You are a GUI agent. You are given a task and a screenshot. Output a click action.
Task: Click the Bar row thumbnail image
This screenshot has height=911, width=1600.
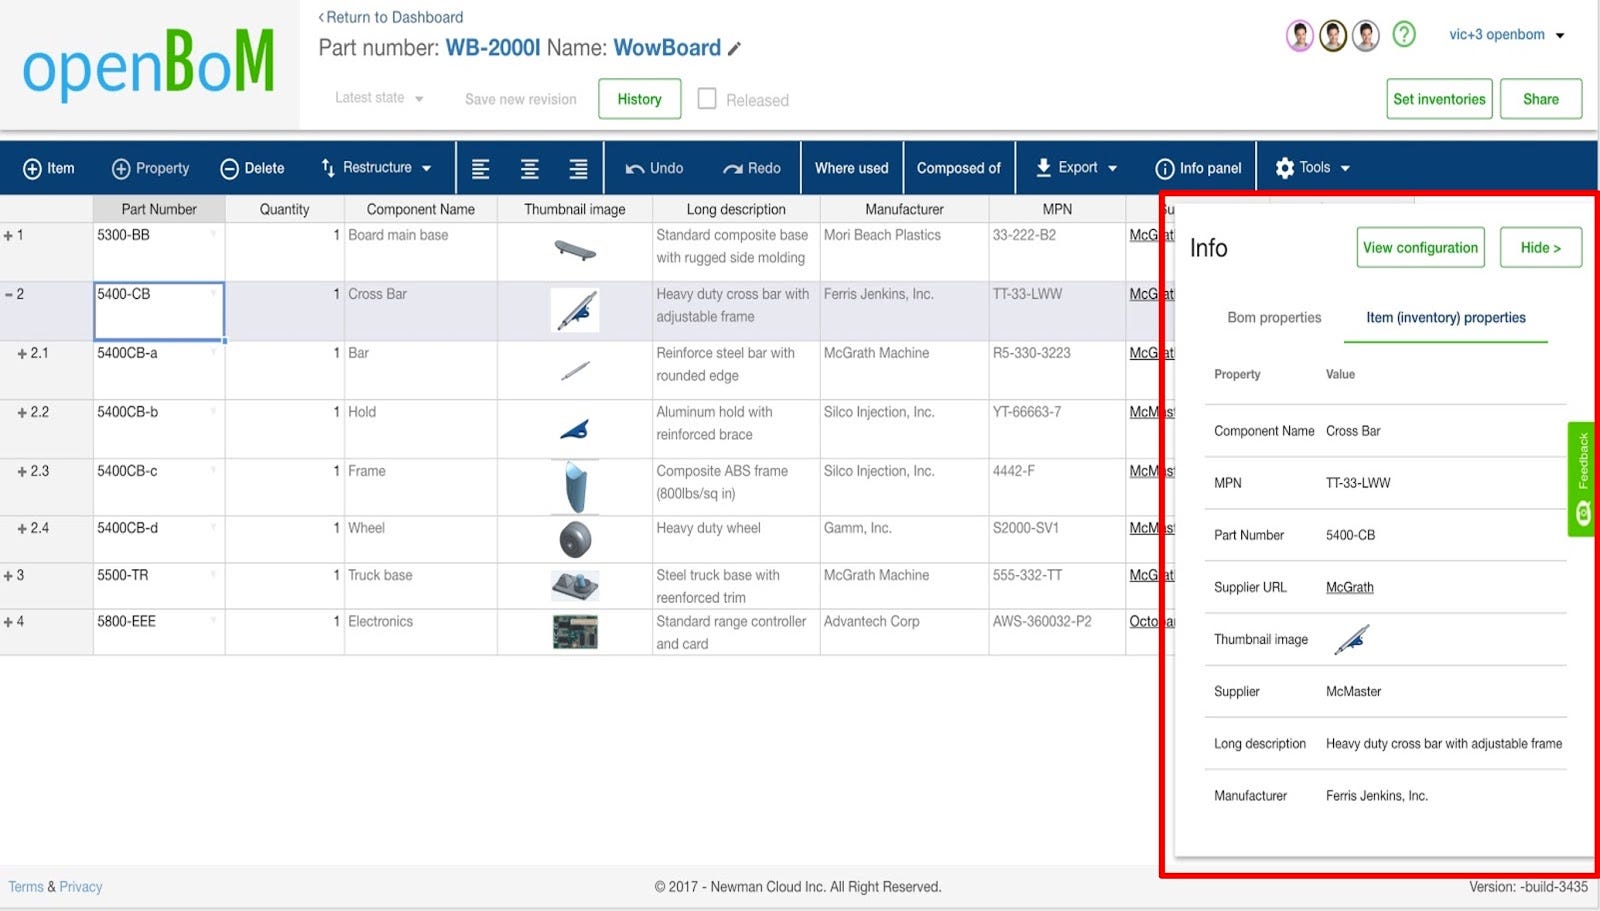(x=575, y=371)
